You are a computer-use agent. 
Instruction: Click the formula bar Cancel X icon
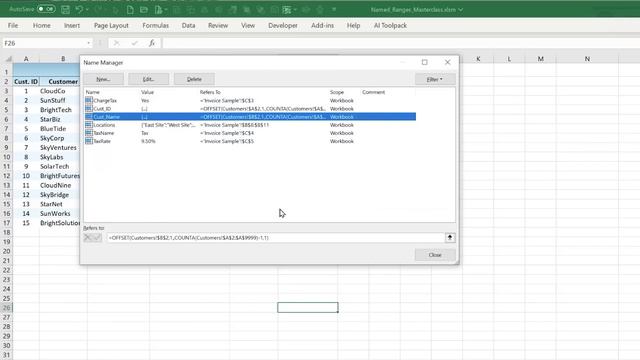[x=117, y=43]
